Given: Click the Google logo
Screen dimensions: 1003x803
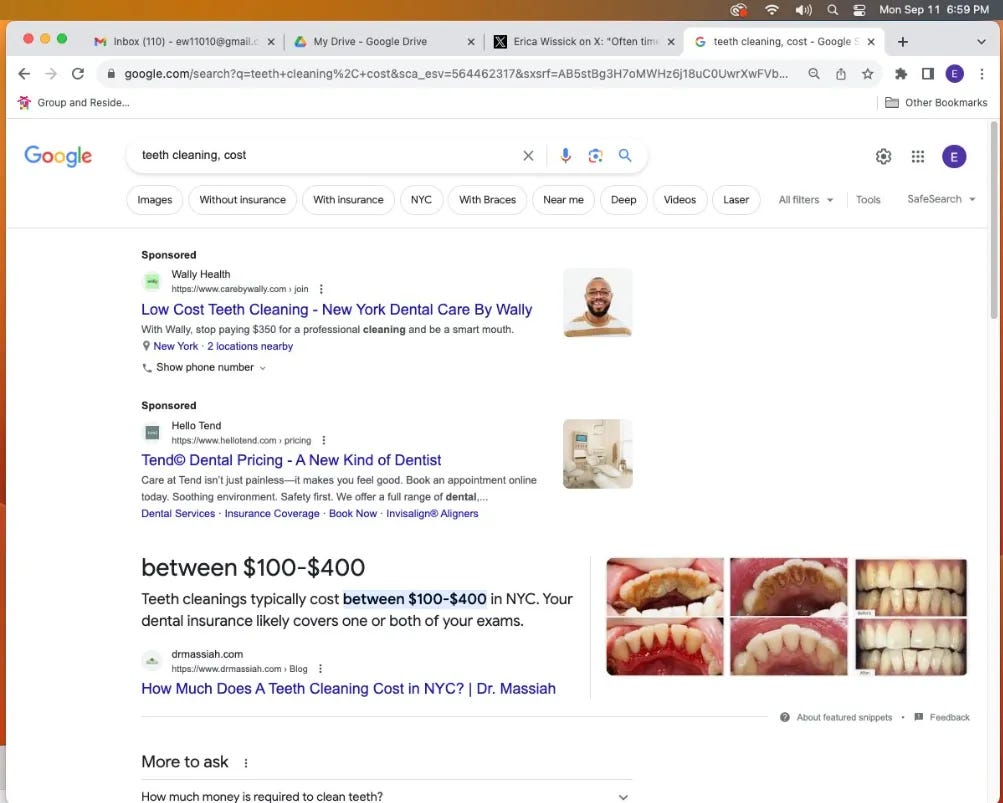Looking at the screenshot, I should coord(58,156).
